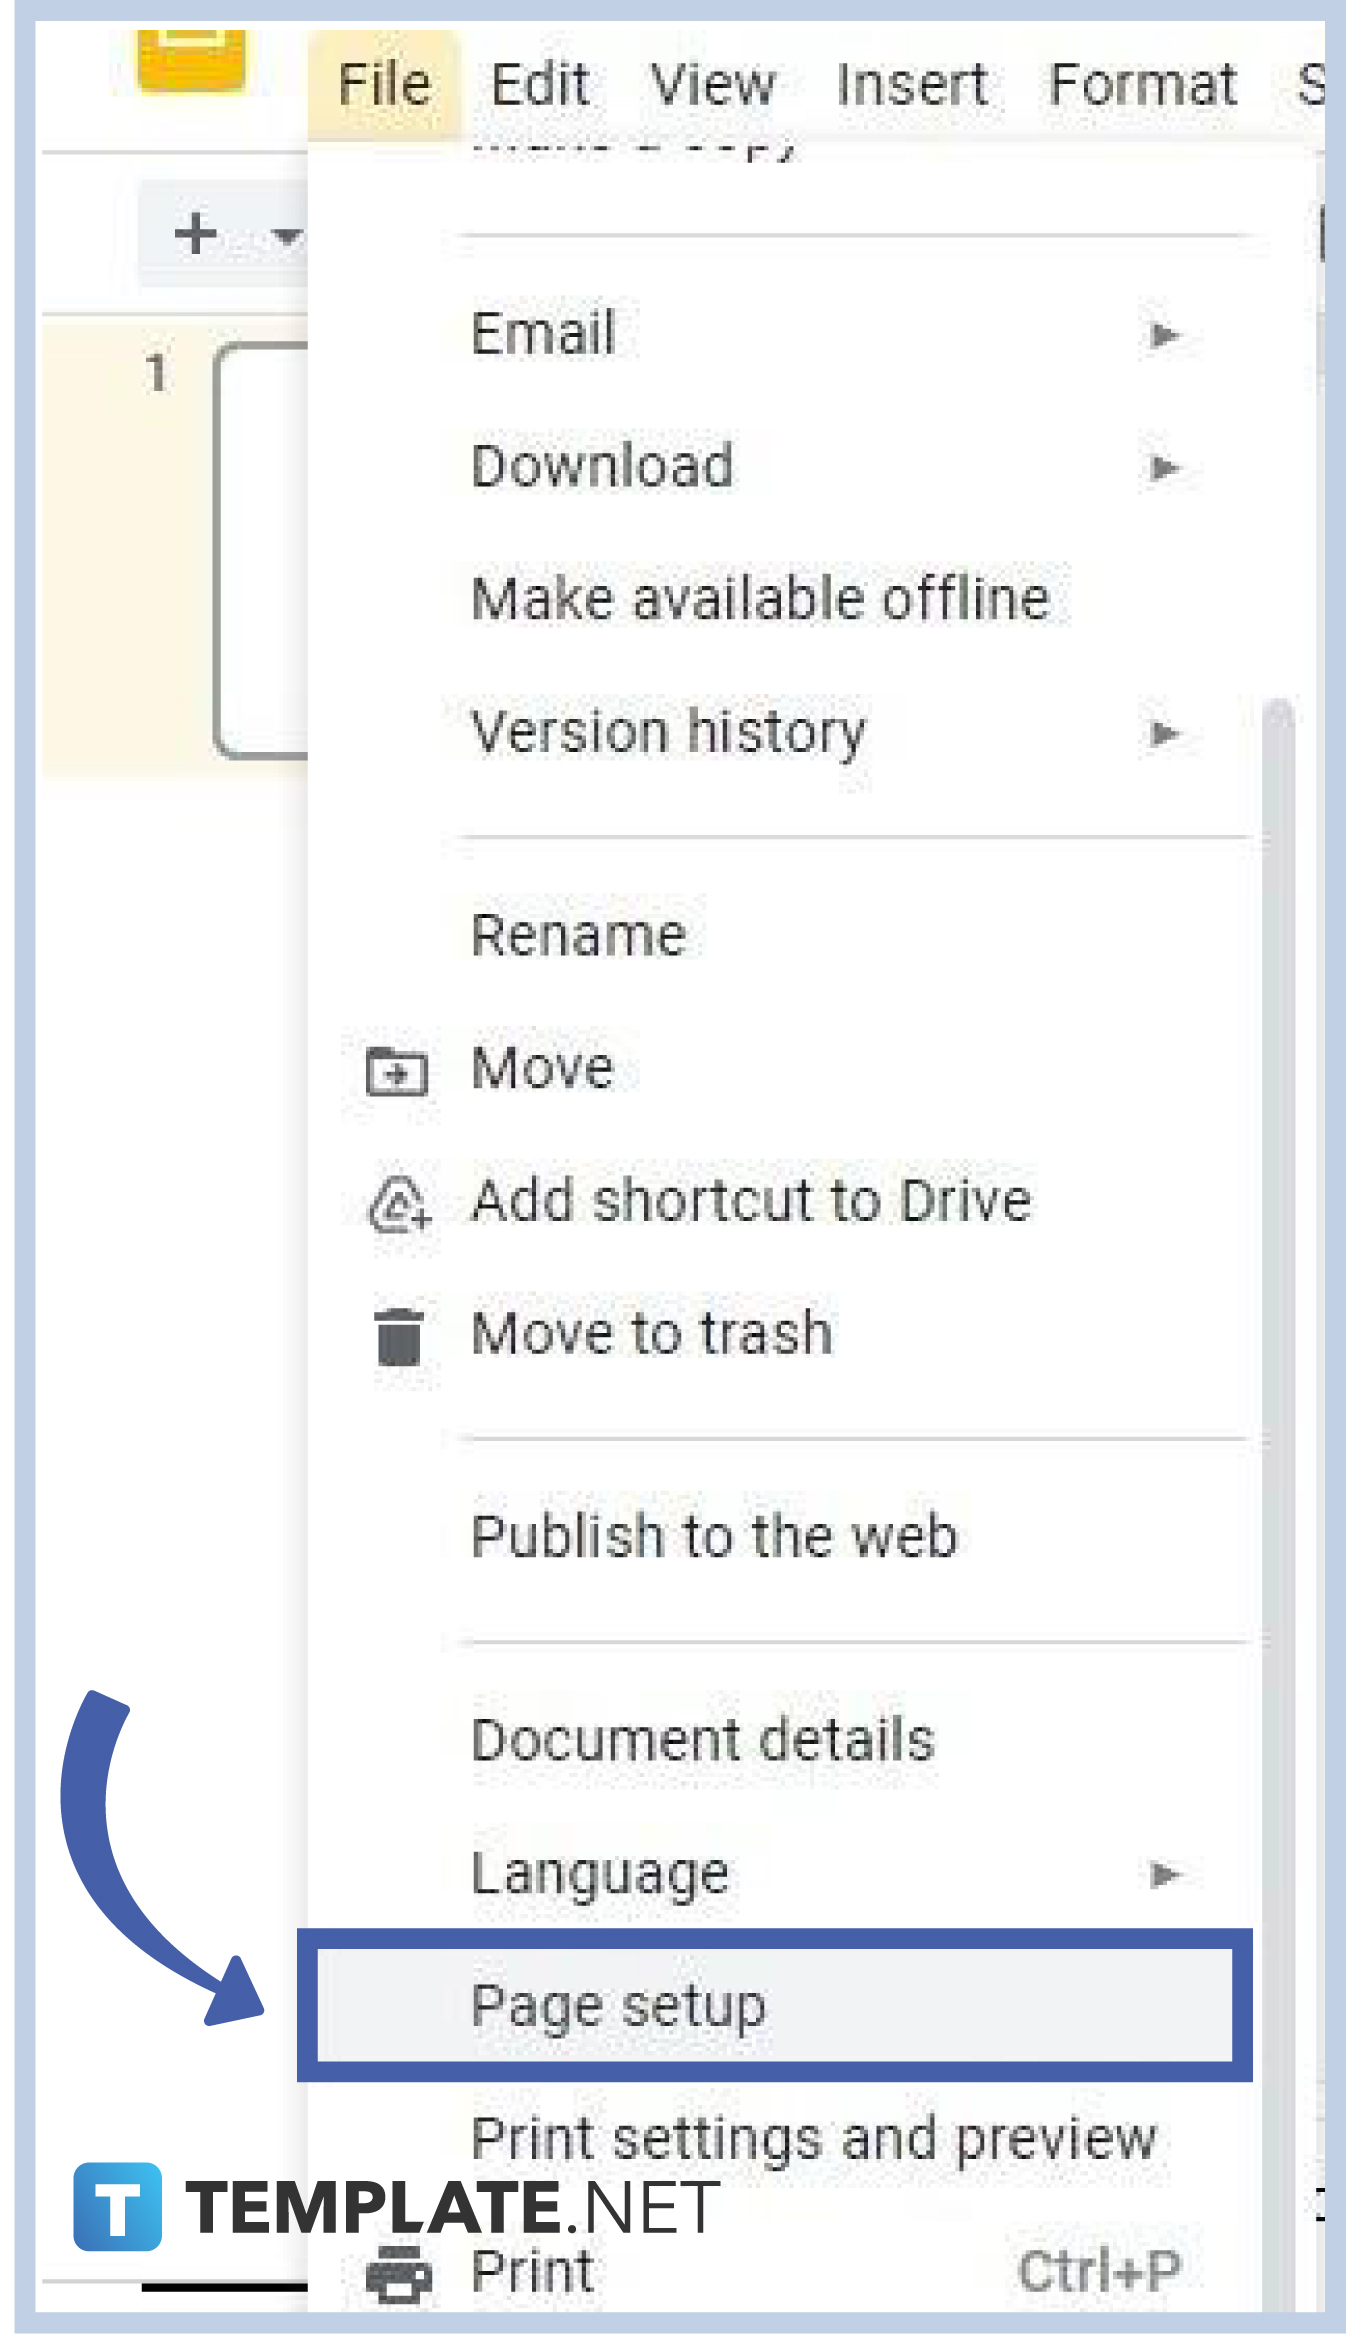Screen dimensions: 1346x2334
Task: Open the Edit menu
Action: pos(540,82)
